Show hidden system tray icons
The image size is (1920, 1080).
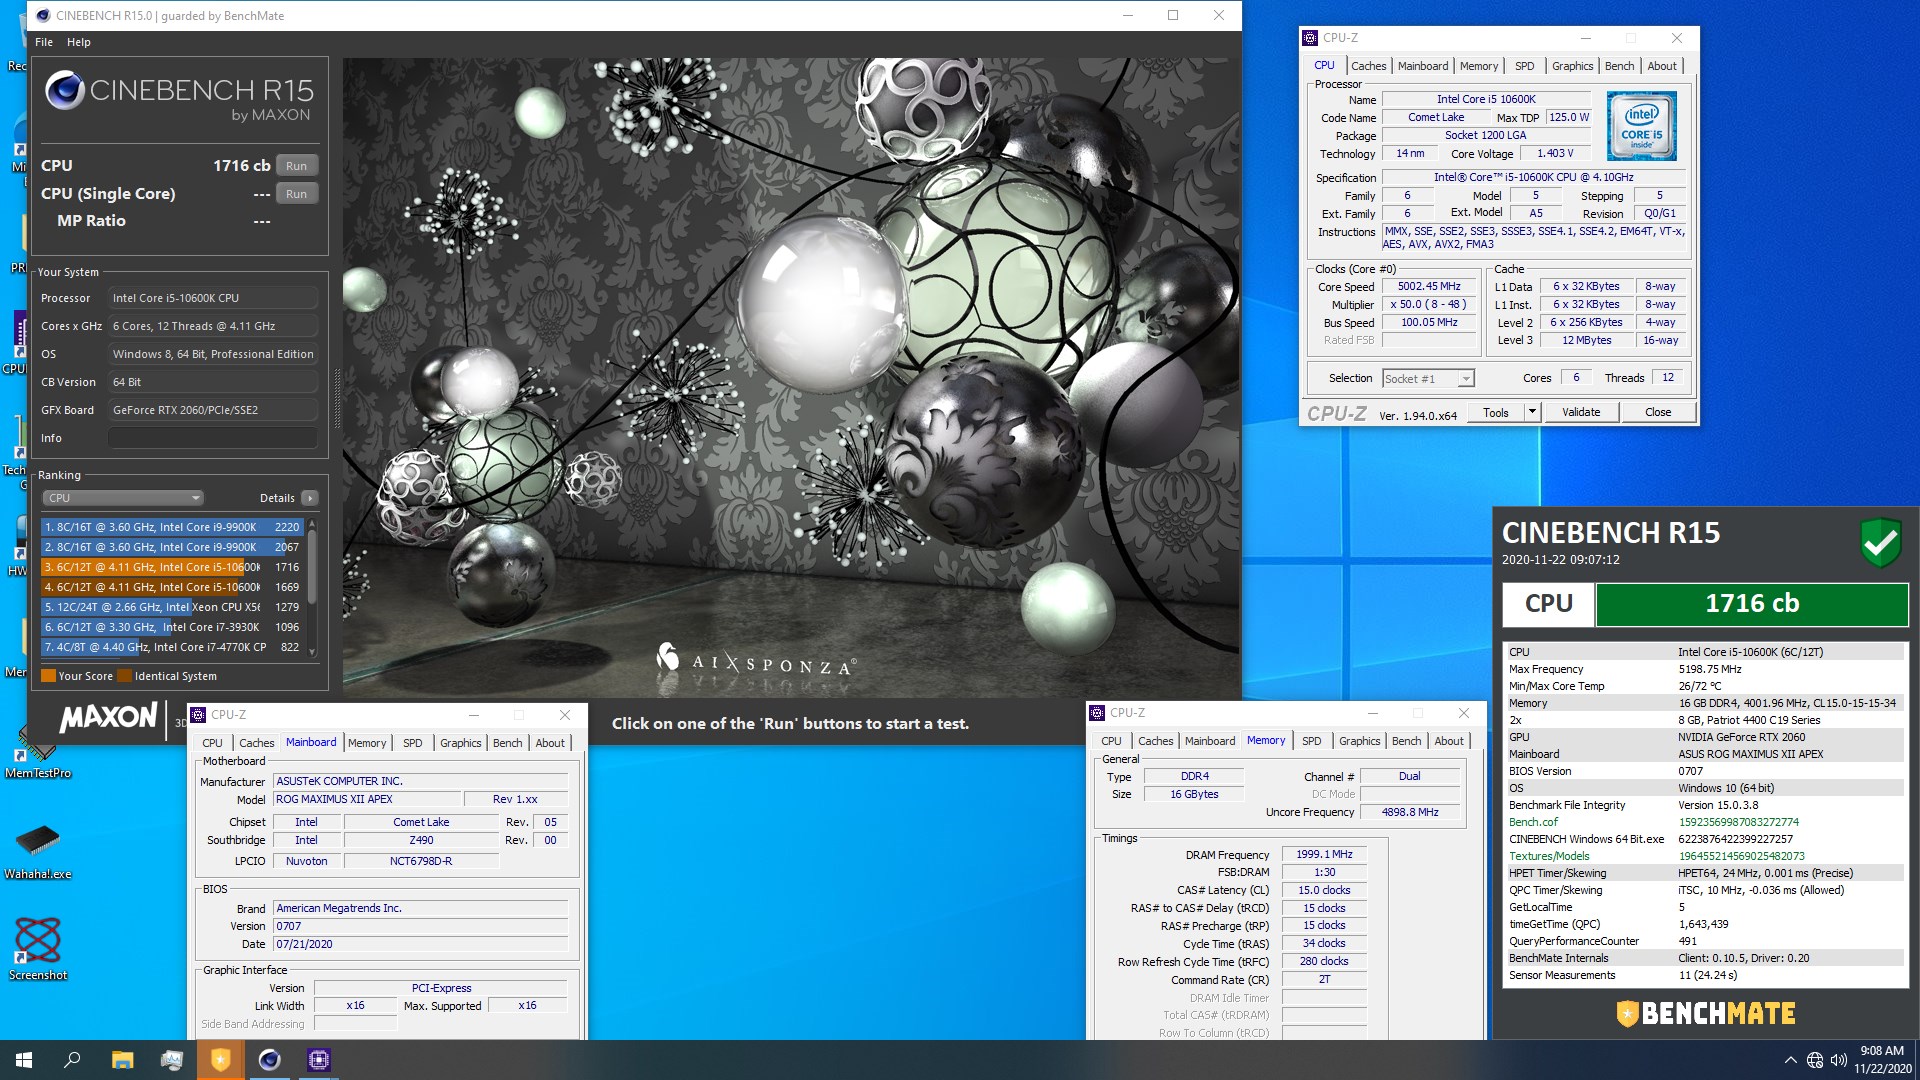[1789, 1060]
